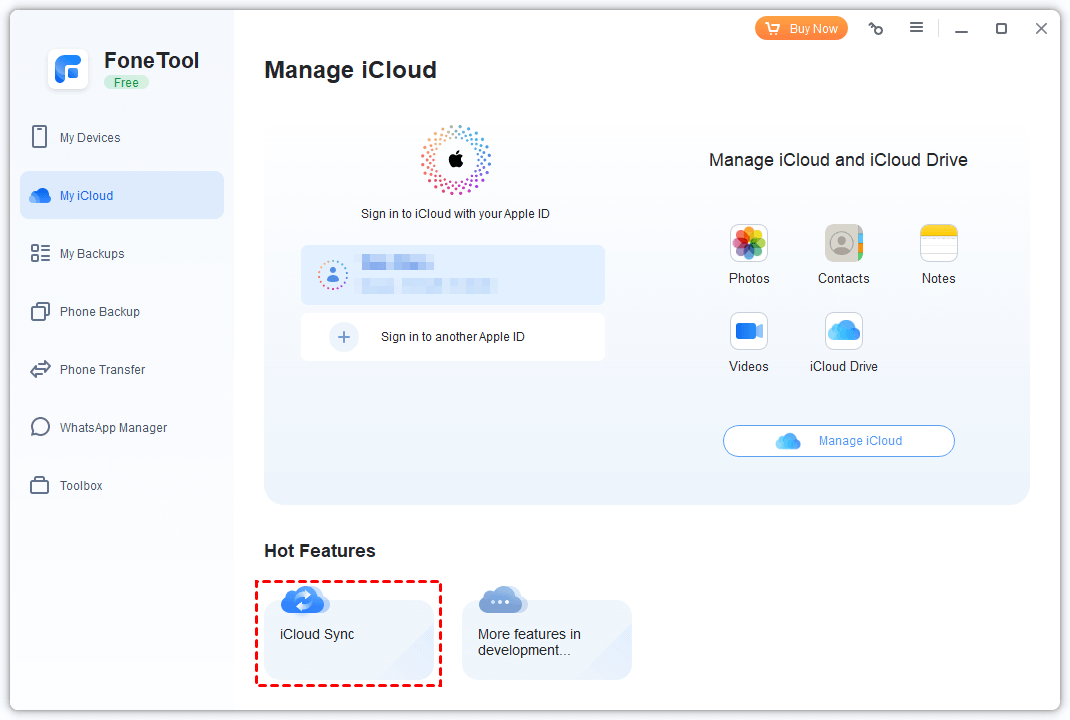This screenshot has width=1070, height=720.
Task: Click the FoneTool logo
Action: coord(68,69)
